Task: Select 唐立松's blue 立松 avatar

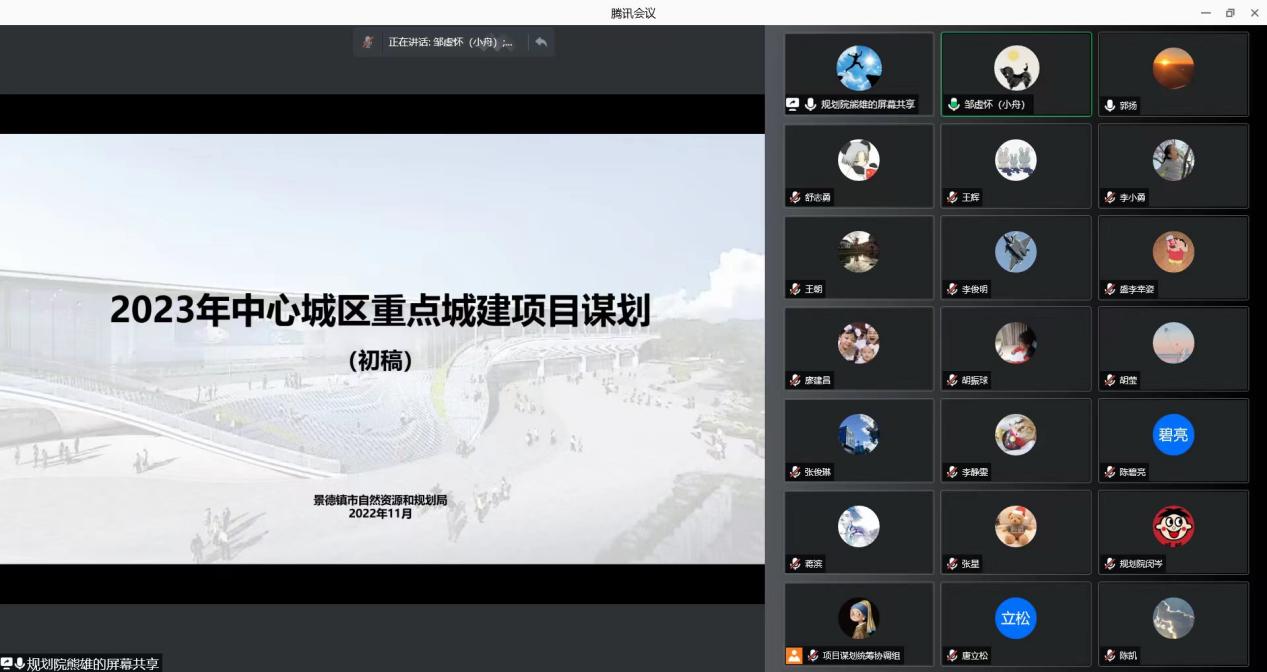Action: click(1015, 618)
